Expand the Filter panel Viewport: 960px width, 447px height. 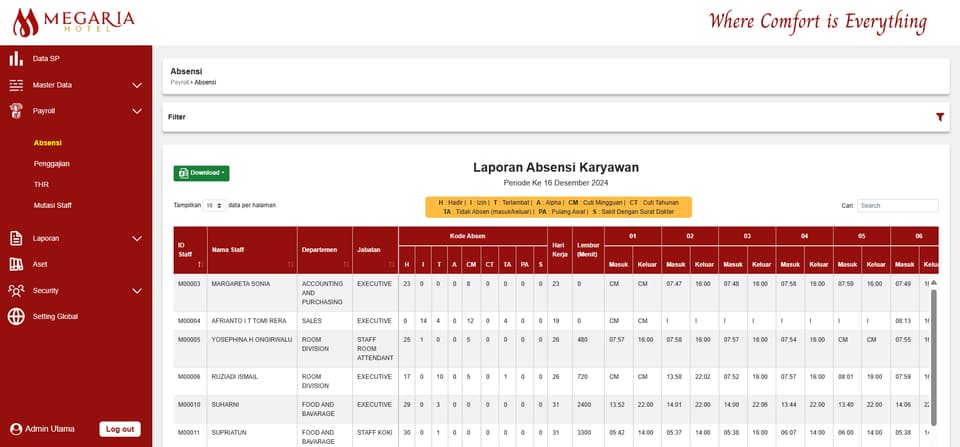[556, 117]
